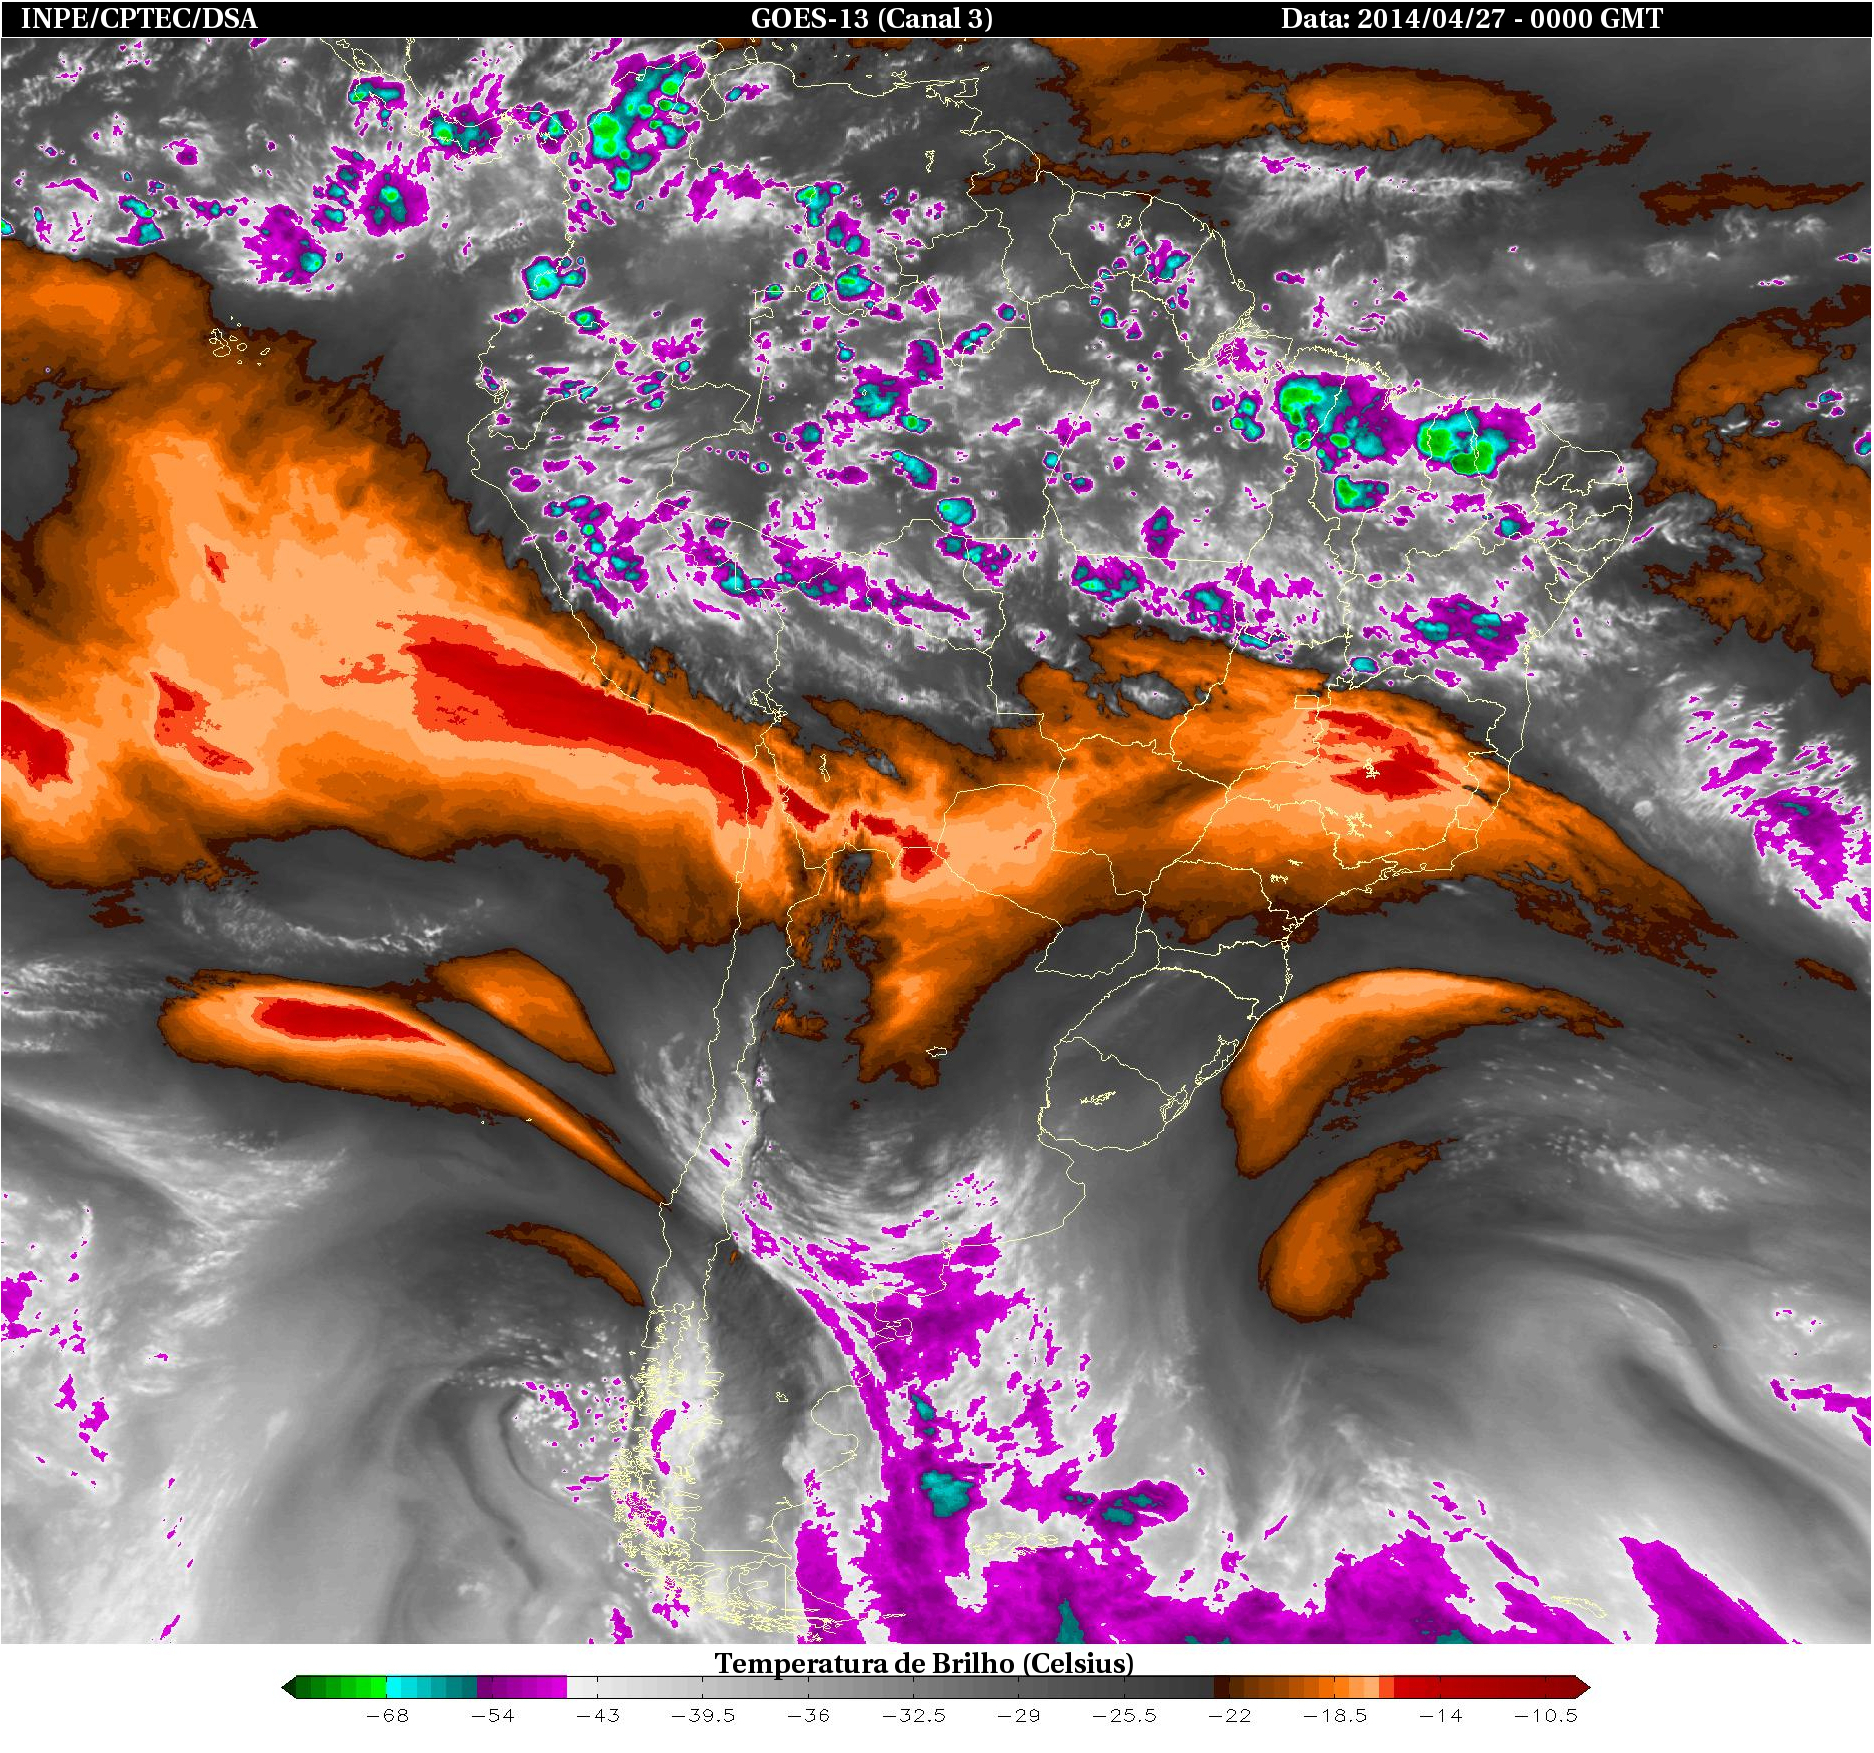Click the -36 colorbar value
1874x1753 pixels.
point(808,1716)
